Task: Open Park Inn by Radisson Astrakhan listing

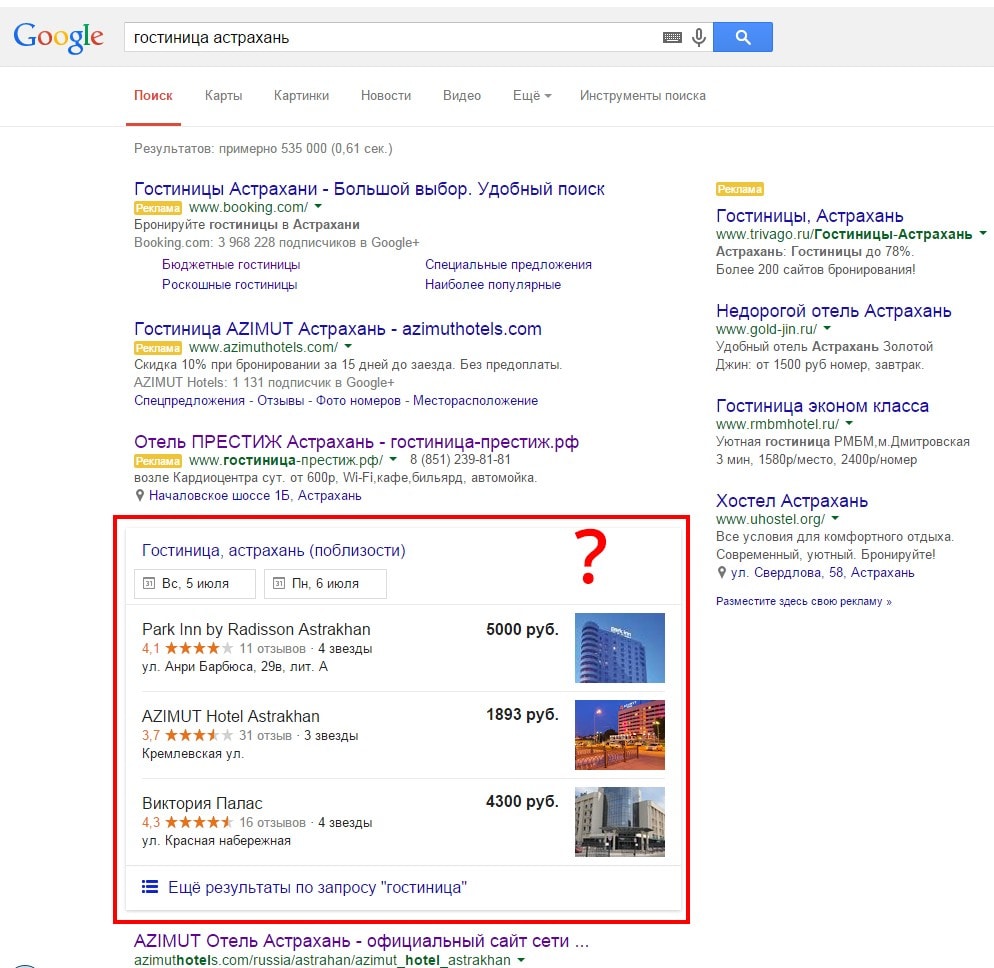Action: coord(256,629)
